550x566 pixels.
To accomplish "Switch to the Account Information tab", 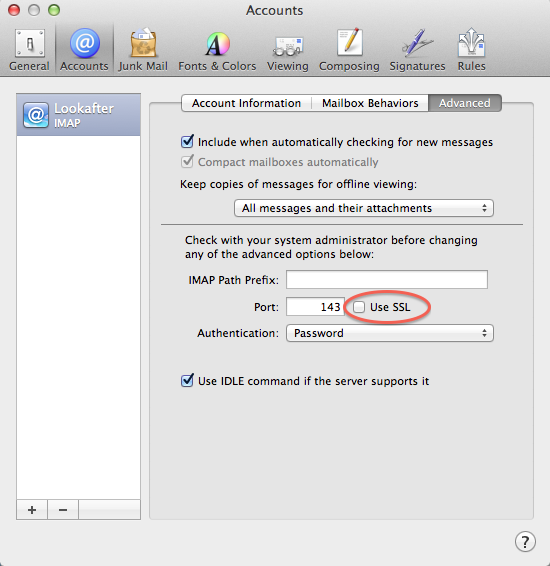I will 246,103.
